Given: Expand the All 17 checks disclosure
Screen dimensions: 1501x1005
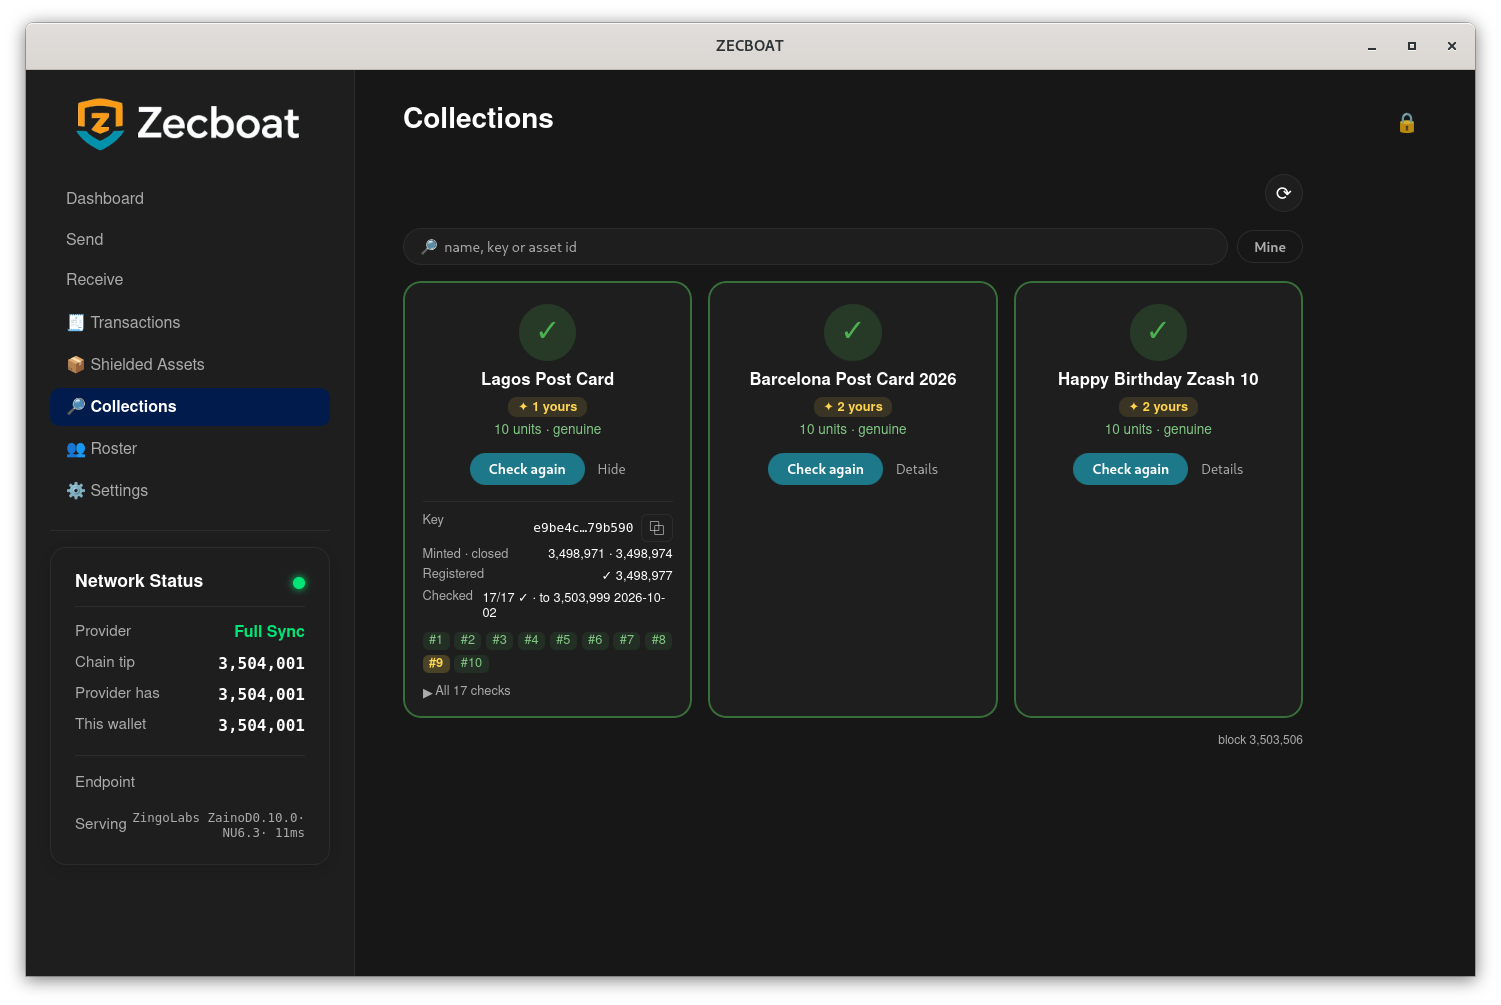Looking at the screenshot, I should pos(467,691).
